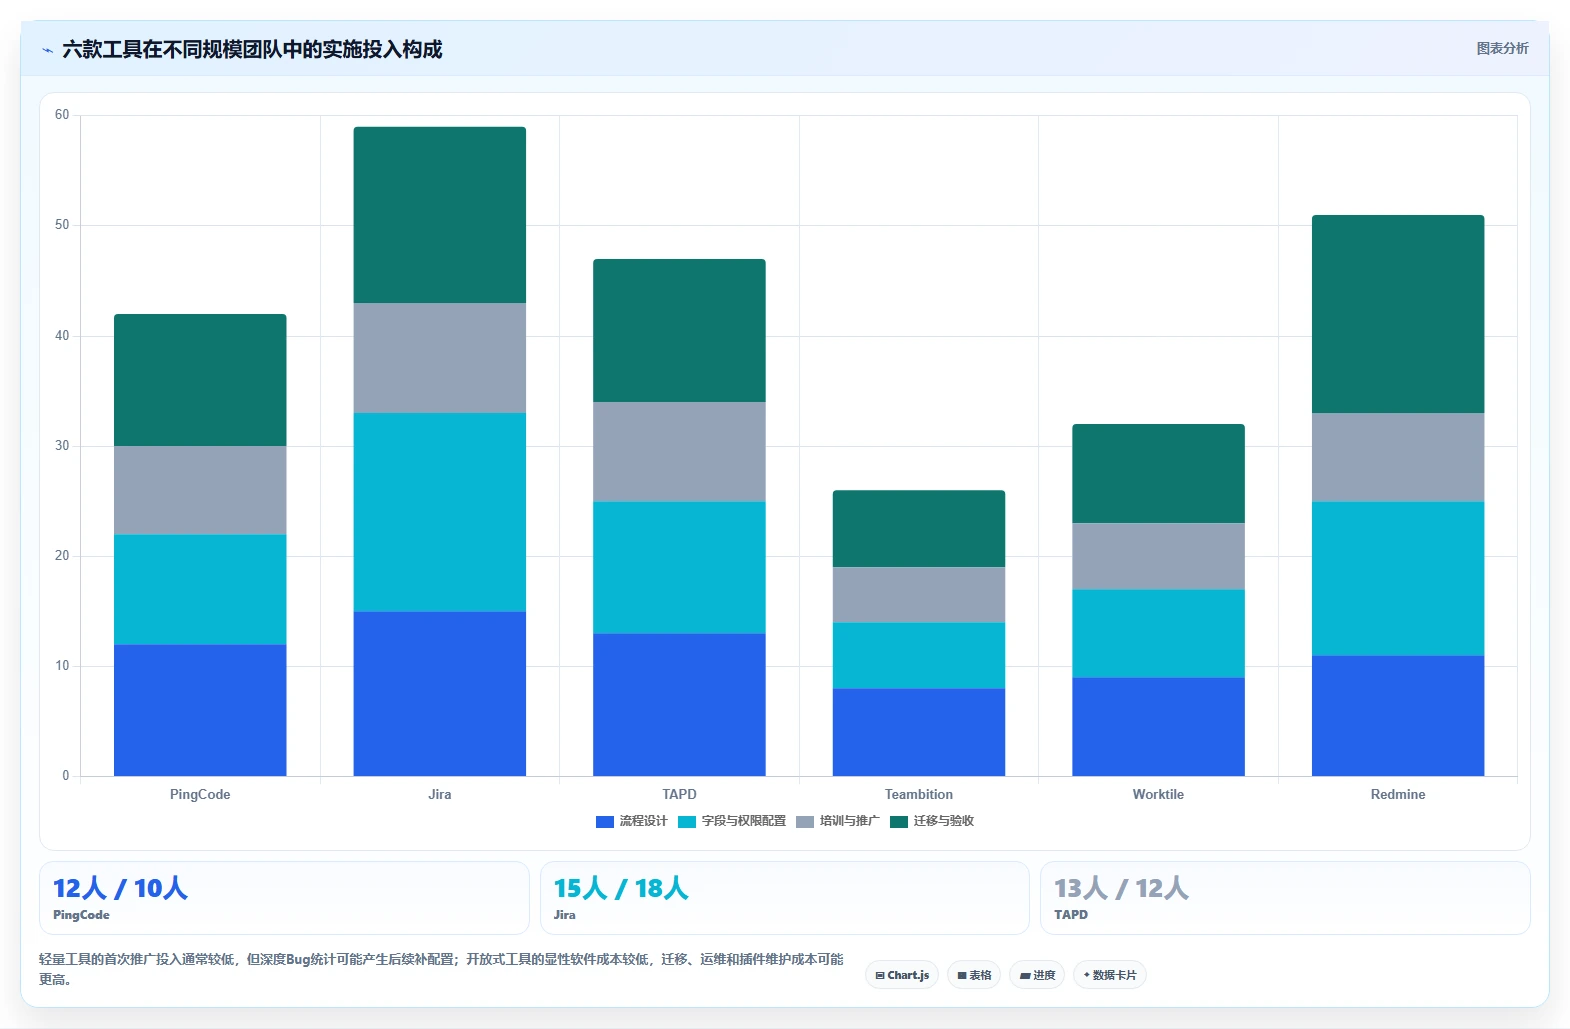Click the 50 tick on the y-axis

click(x=62, y=225)
